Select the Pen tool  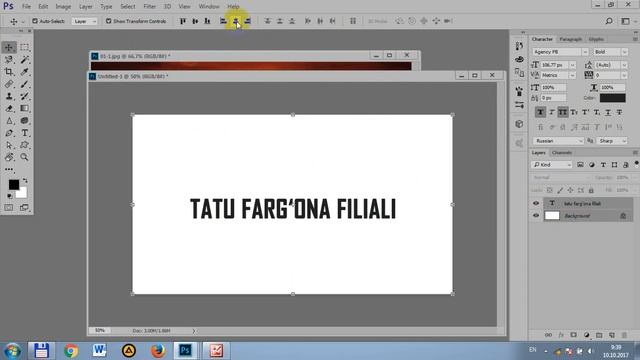tap(9, 133)
